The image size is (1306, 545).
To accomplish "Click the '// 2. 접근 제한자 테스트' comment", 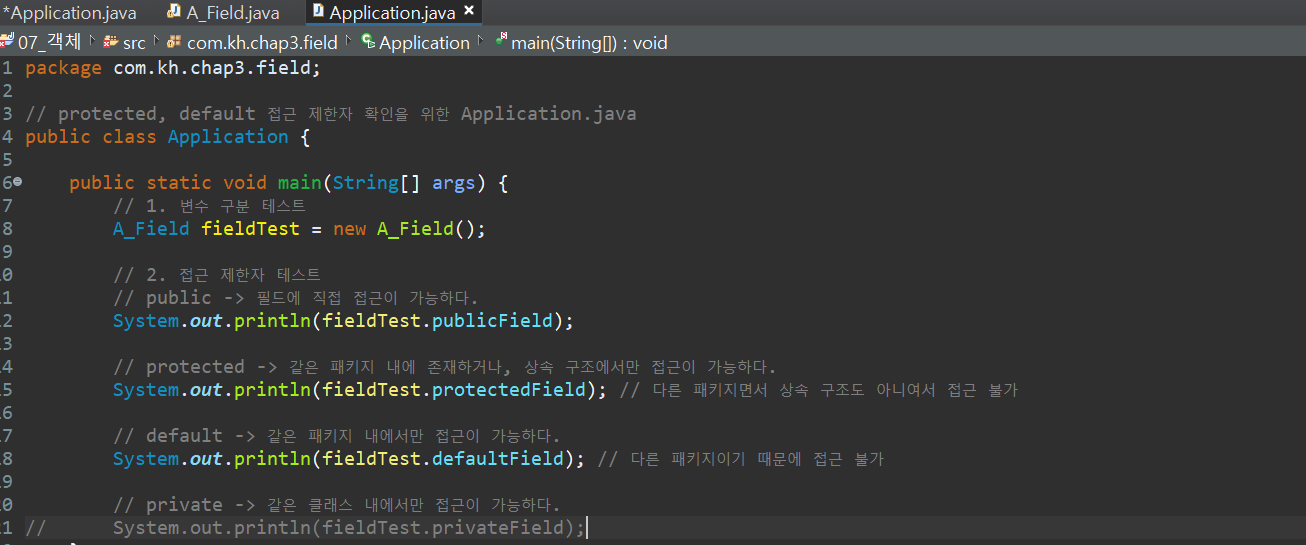I will tap(217, 275).
